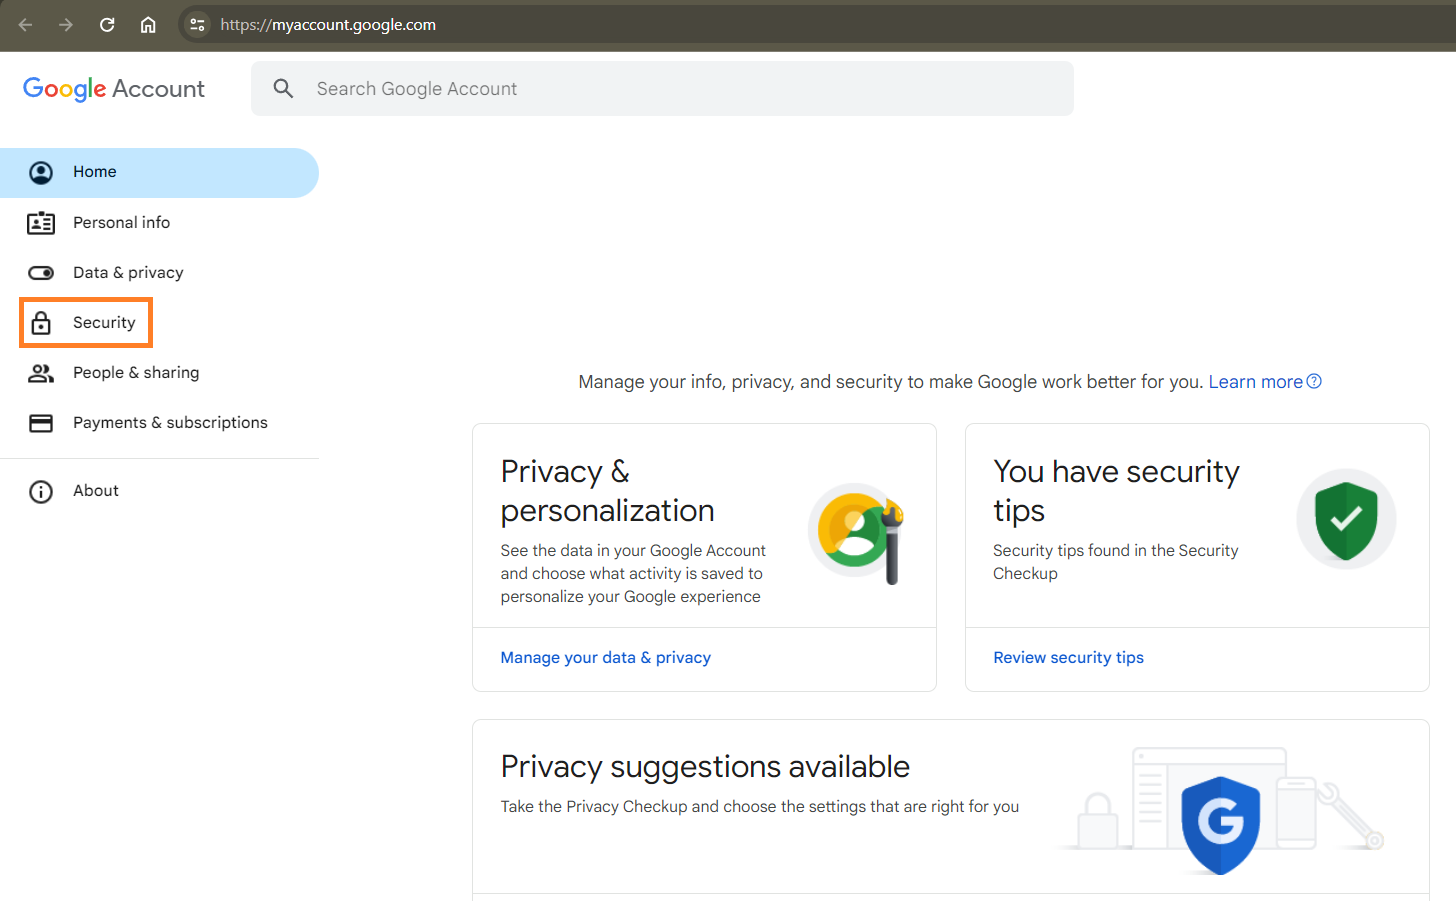This screenshot has width=1456, height=901.
Task: Reload the page with the refresh icon
Action: pos(107,25)
